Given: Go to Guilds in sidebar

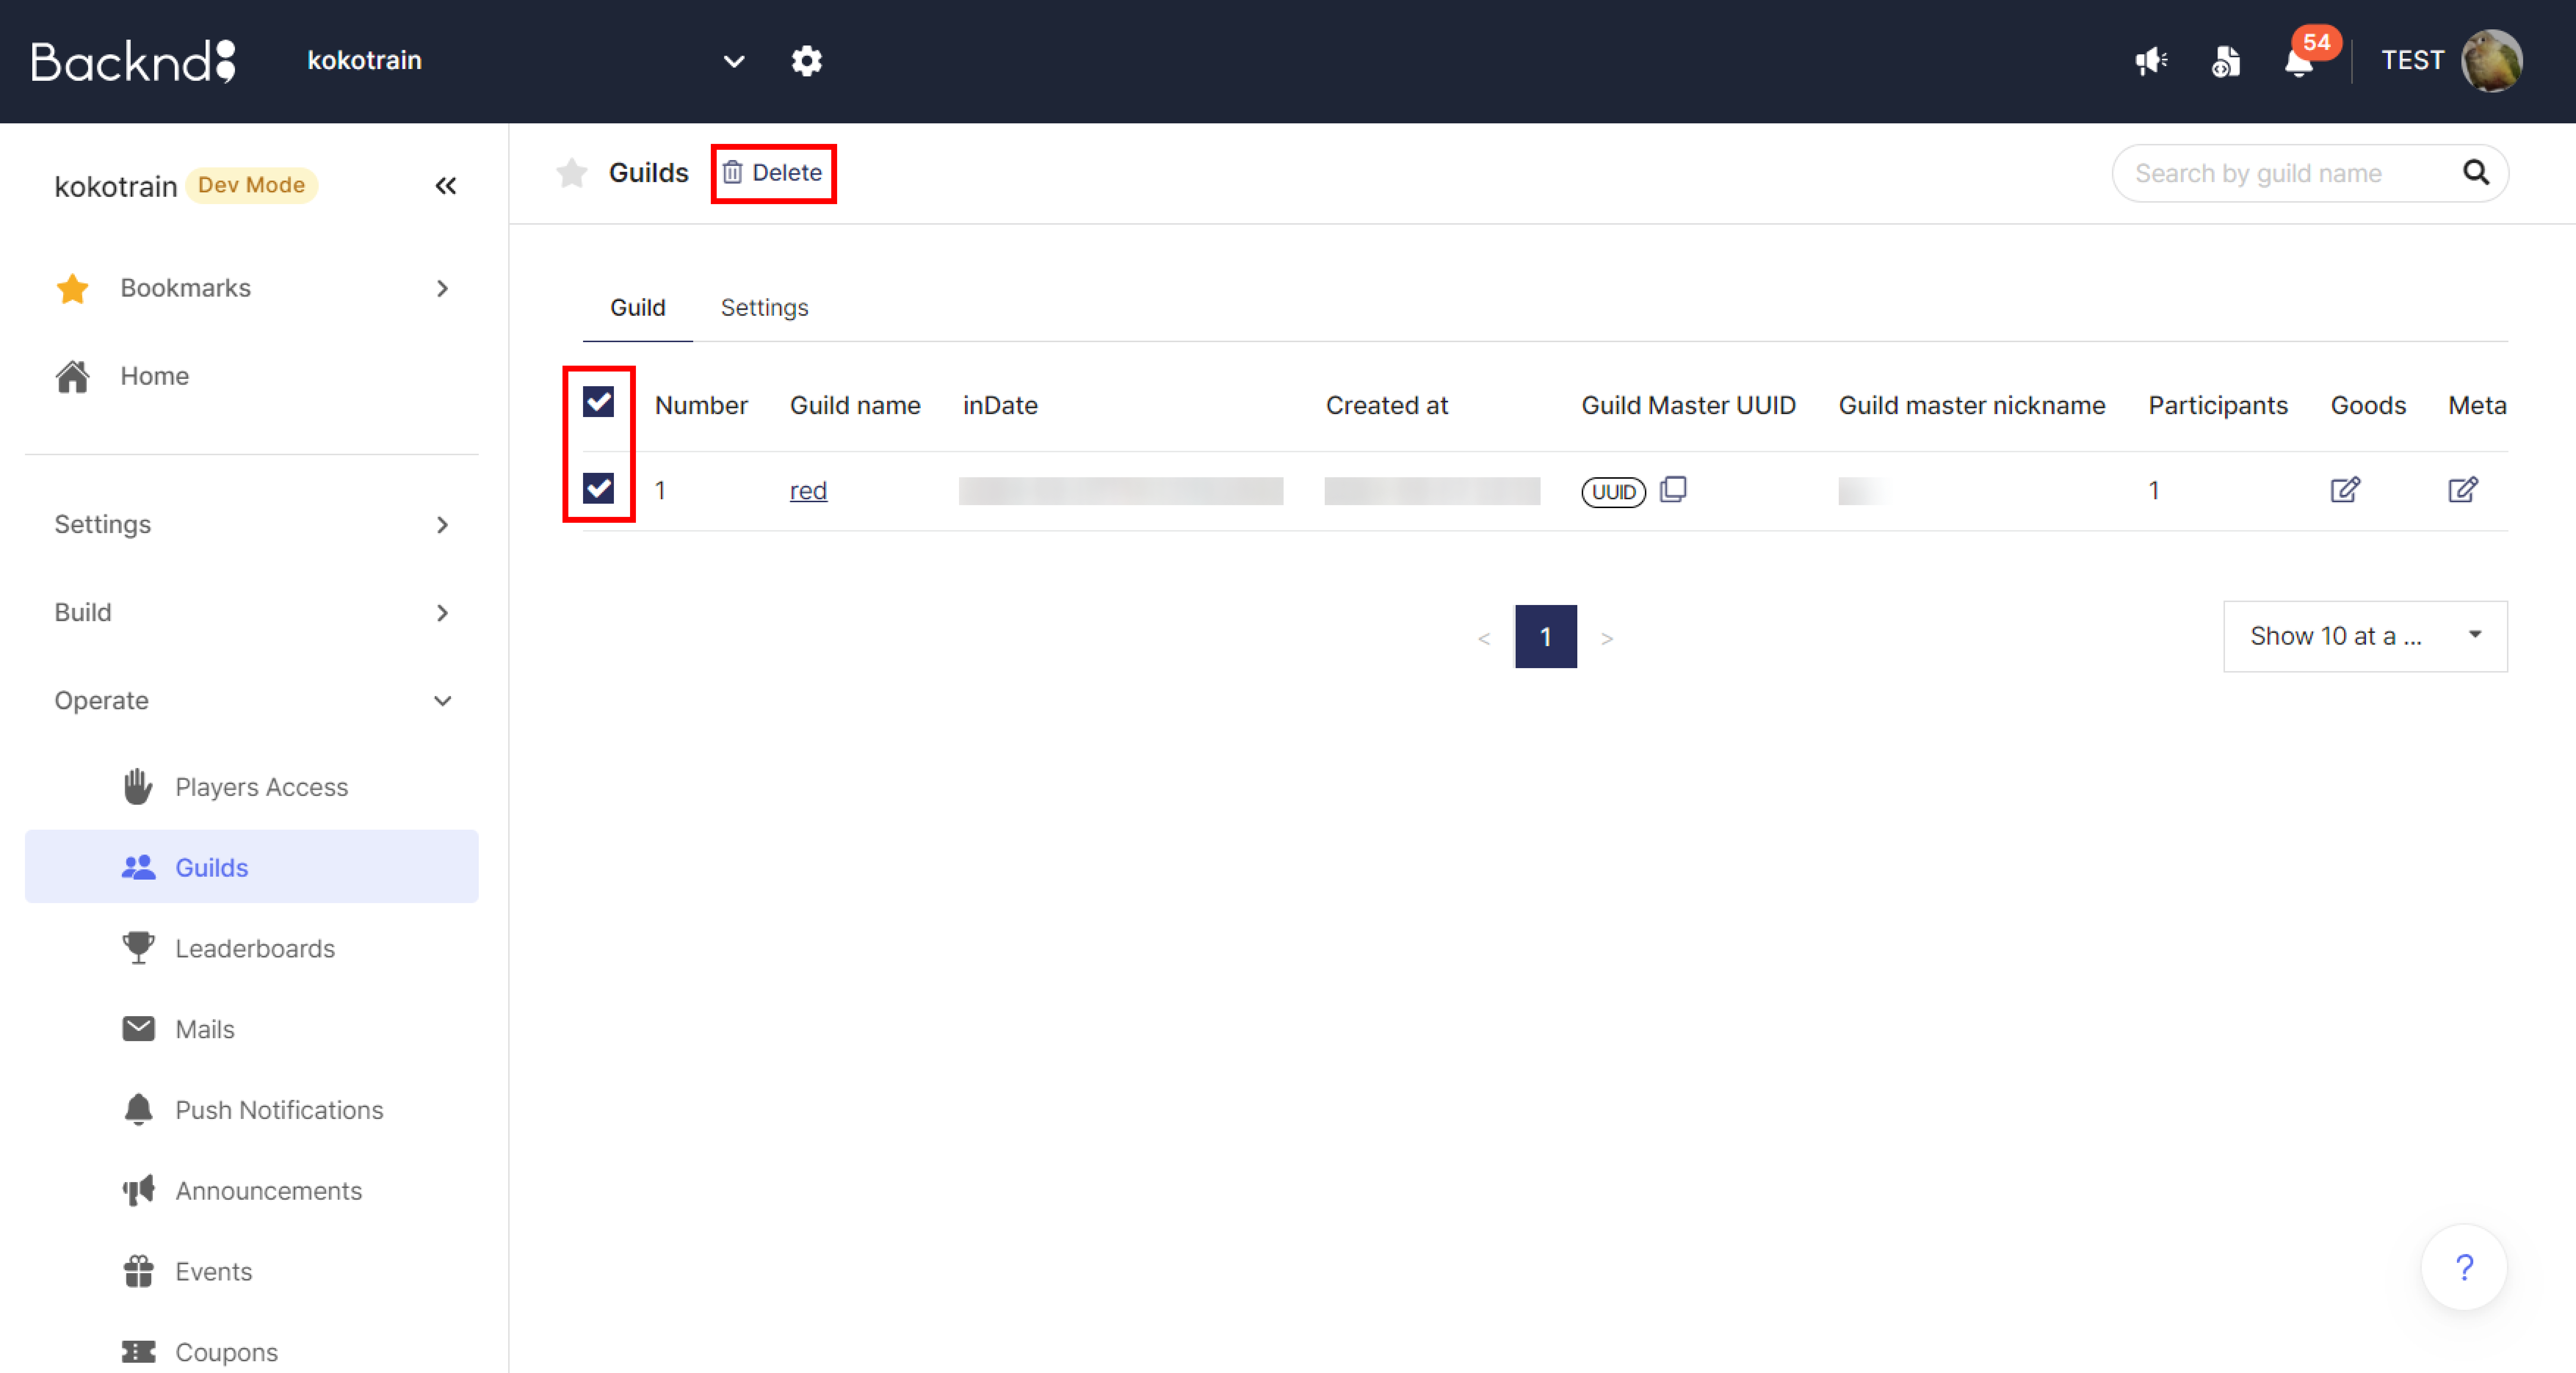Looking at the screenshot, I should pyautogui.click(x=252, y=867).
